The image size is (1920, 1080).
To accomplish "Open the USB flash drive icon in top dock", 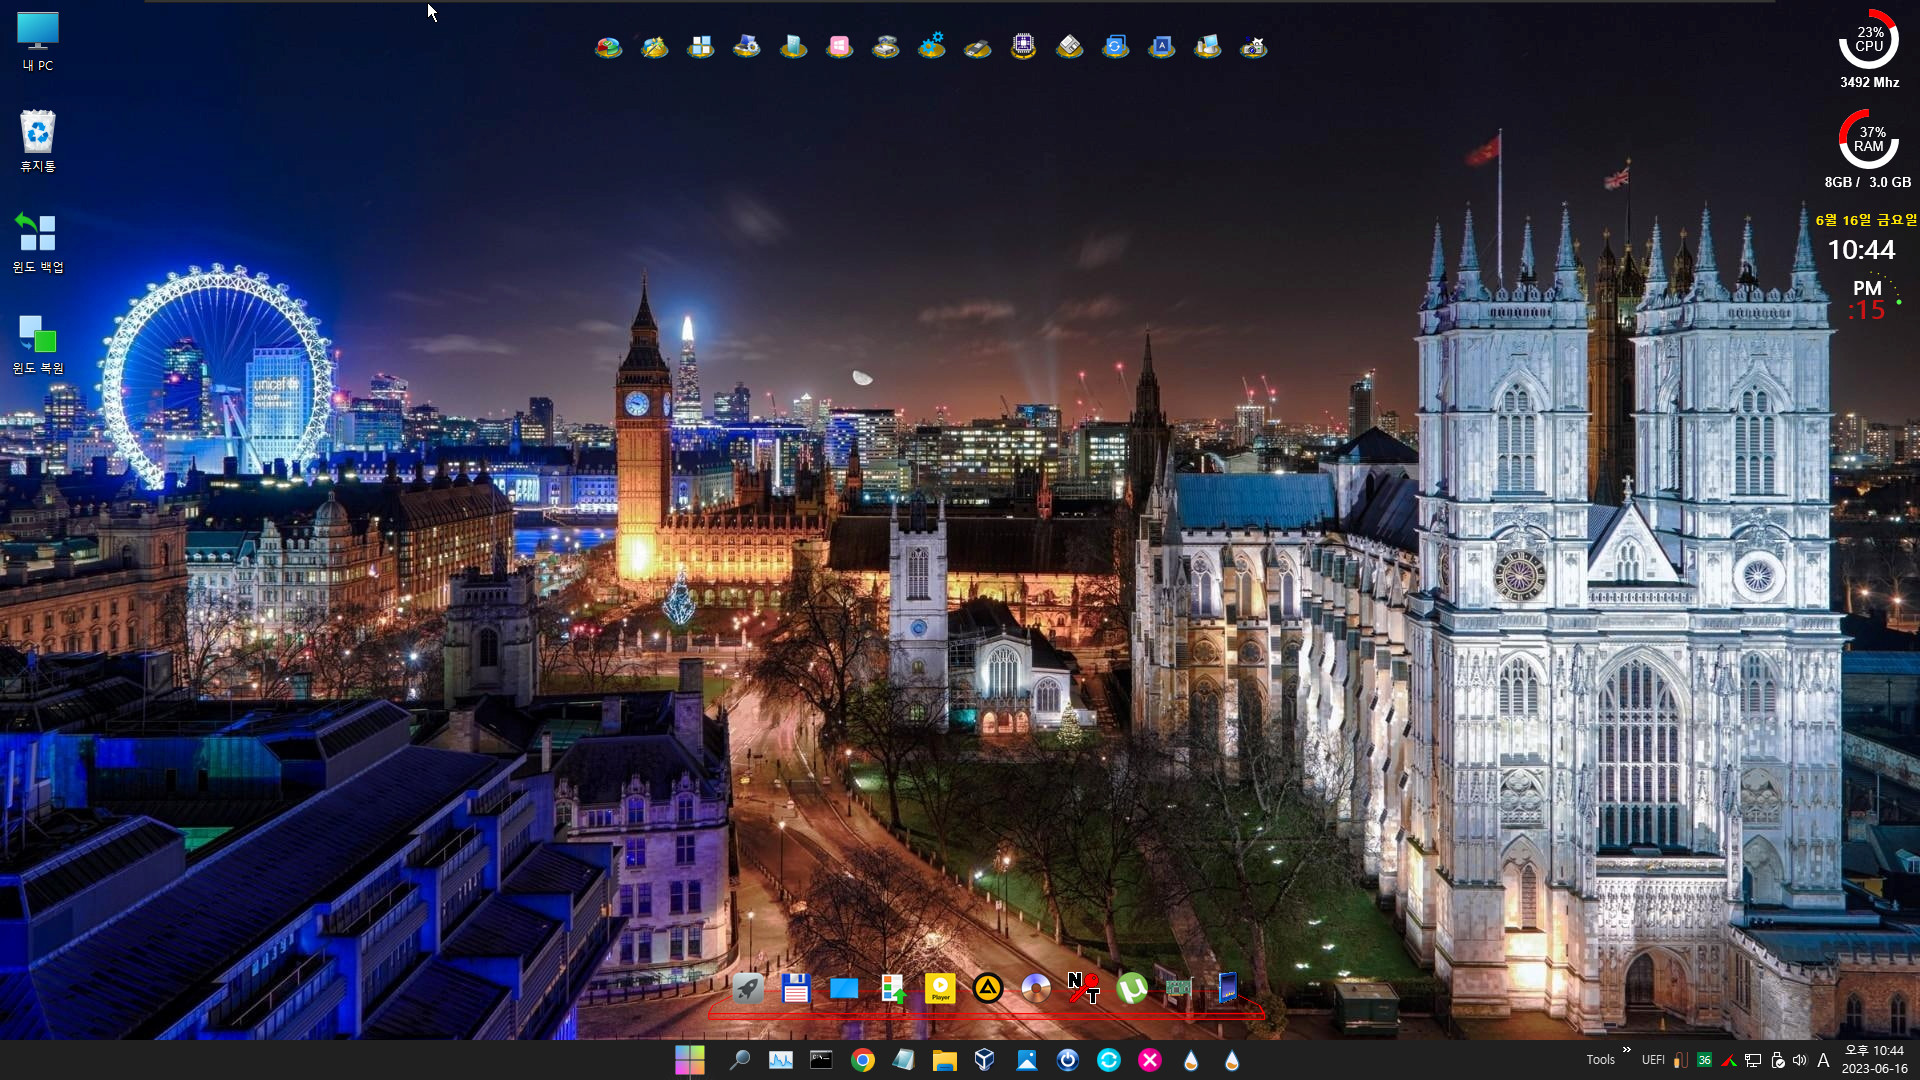I will tap(977, 47).
